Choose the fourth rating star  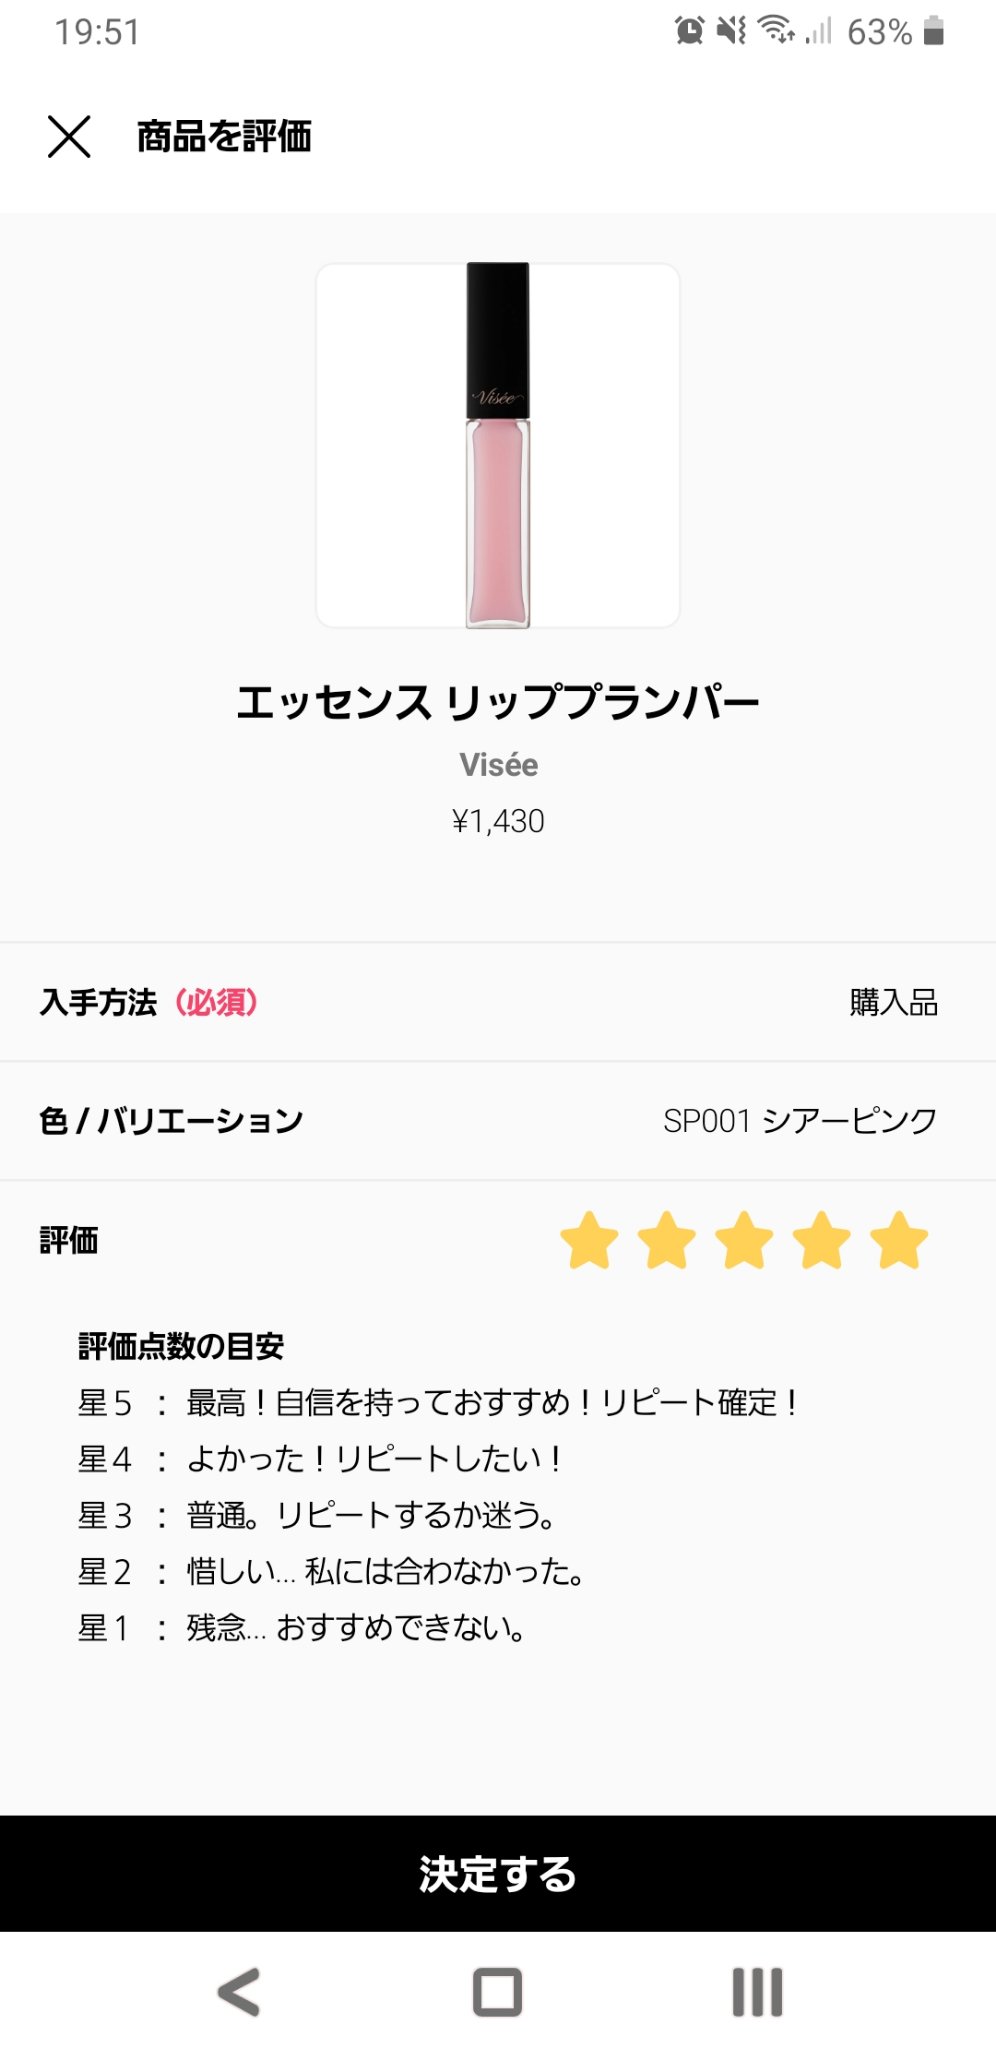click(x=822, y=1240)
